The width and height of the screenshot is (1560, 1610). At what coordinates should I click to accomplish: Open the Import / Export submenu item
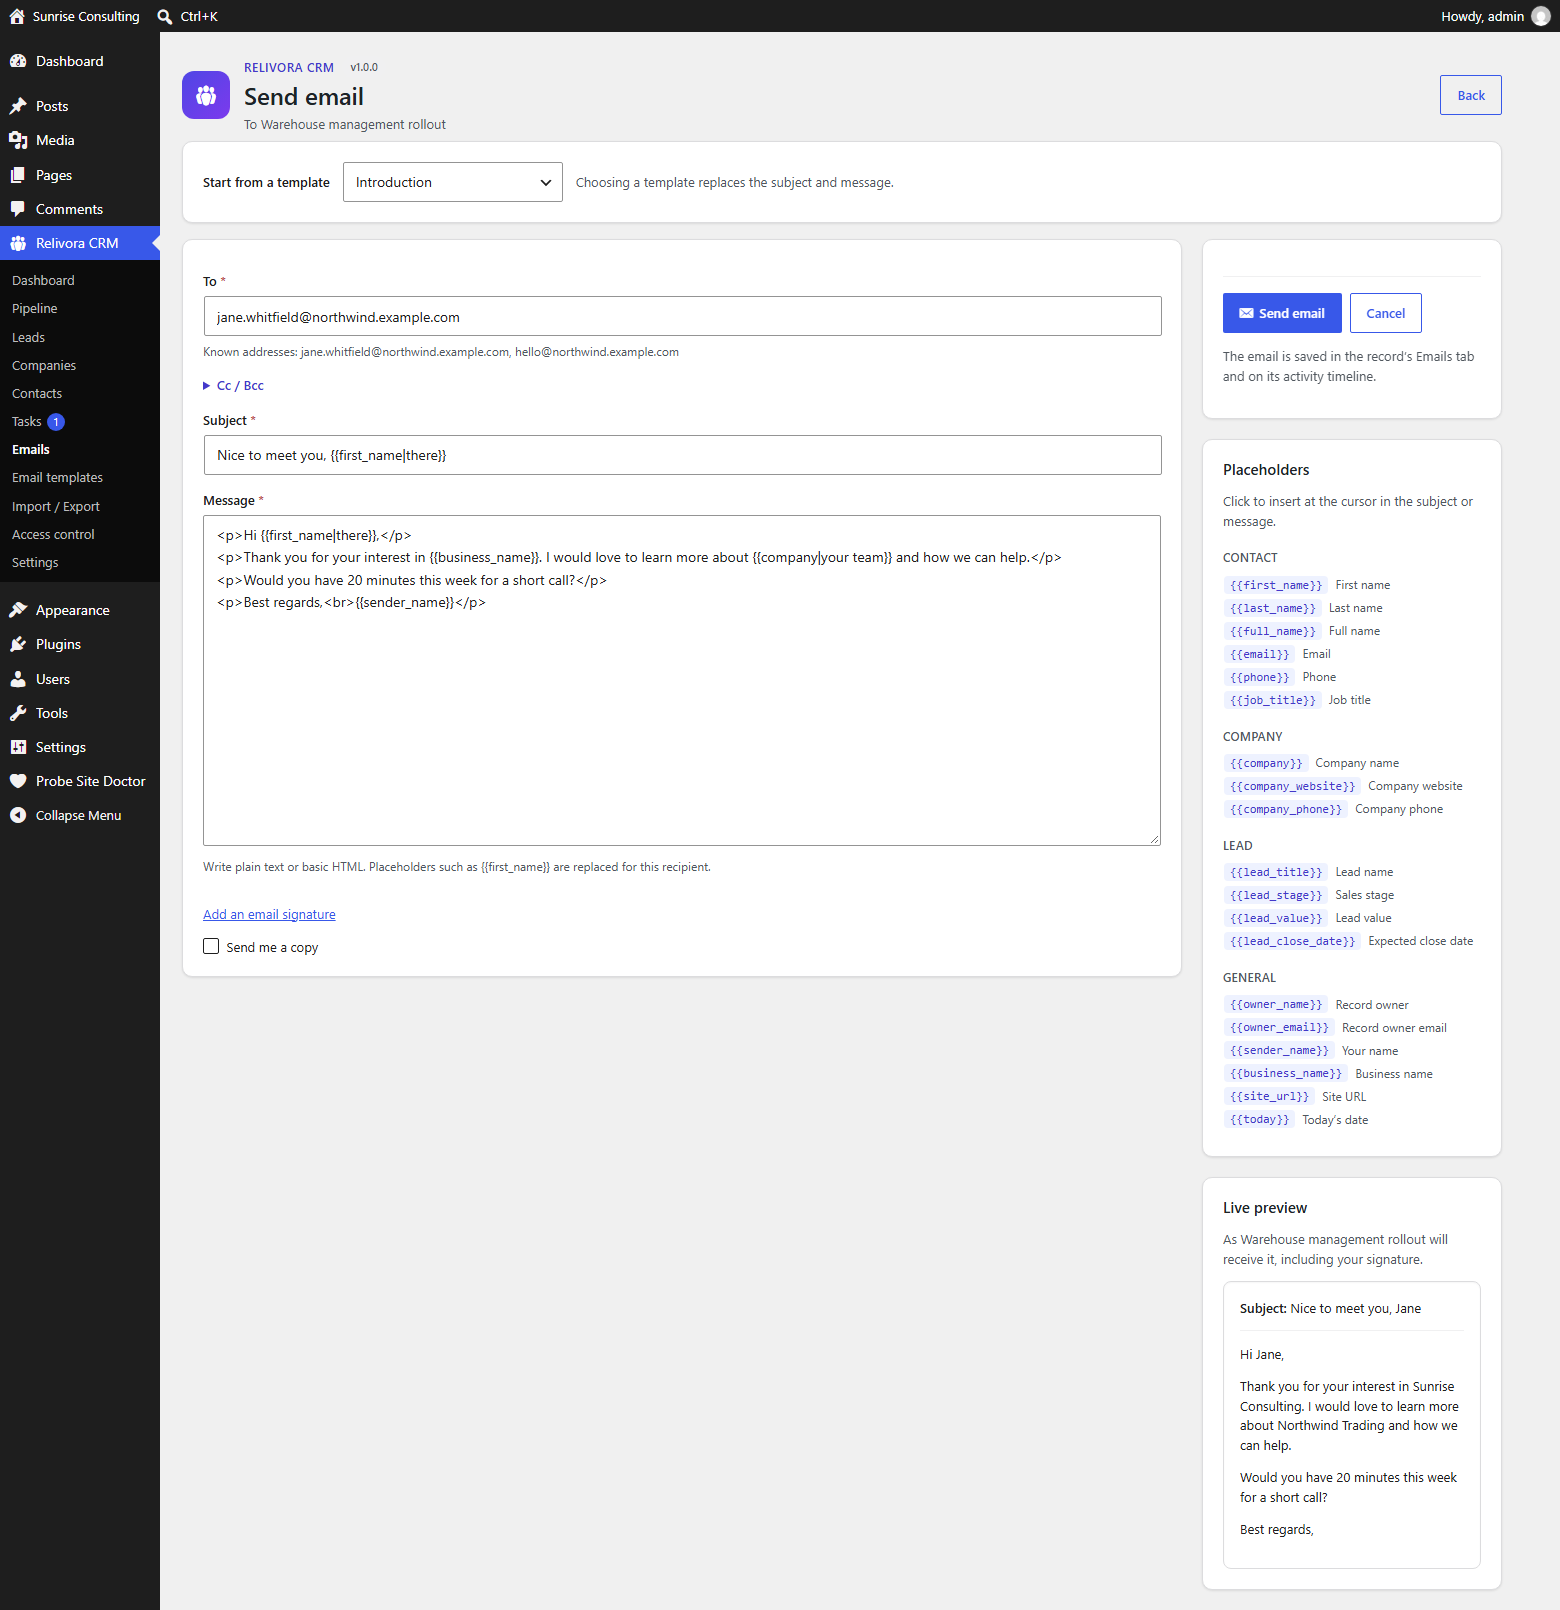click(x=56, y=507)
